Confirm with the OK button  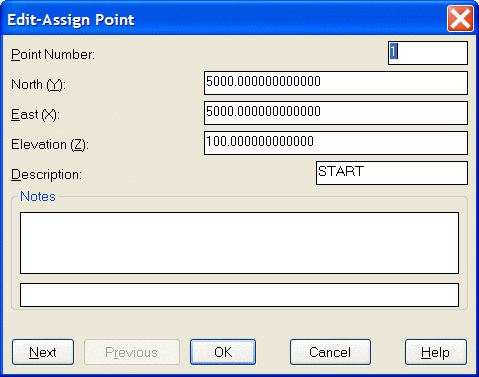tap(223, 352)
